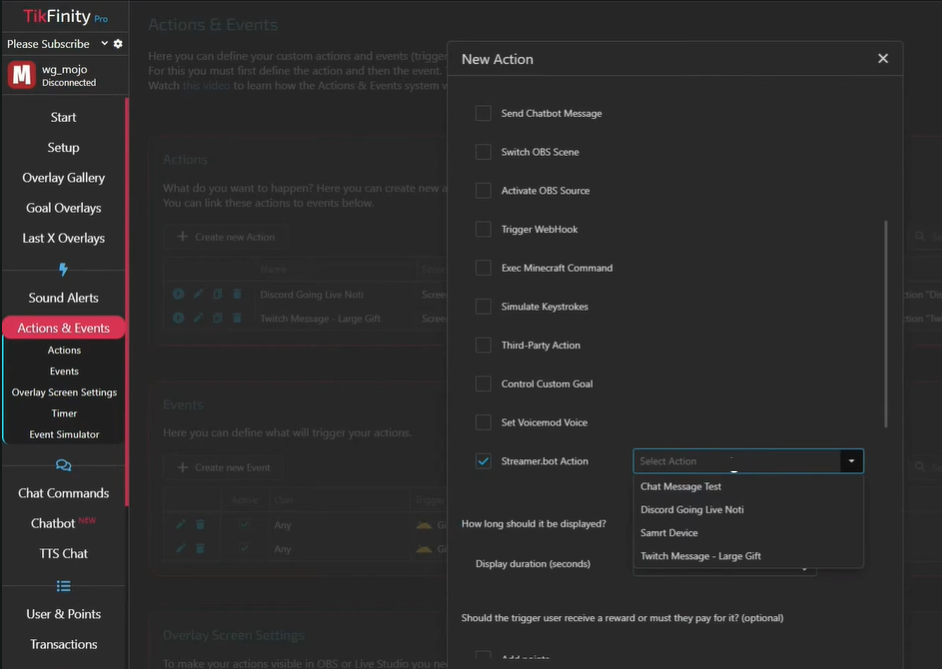Image resolution: width=942 pixels, height=669 pixels.
Task: Uncheck the Streamer.bot Action option
Action: pos(483,461)
